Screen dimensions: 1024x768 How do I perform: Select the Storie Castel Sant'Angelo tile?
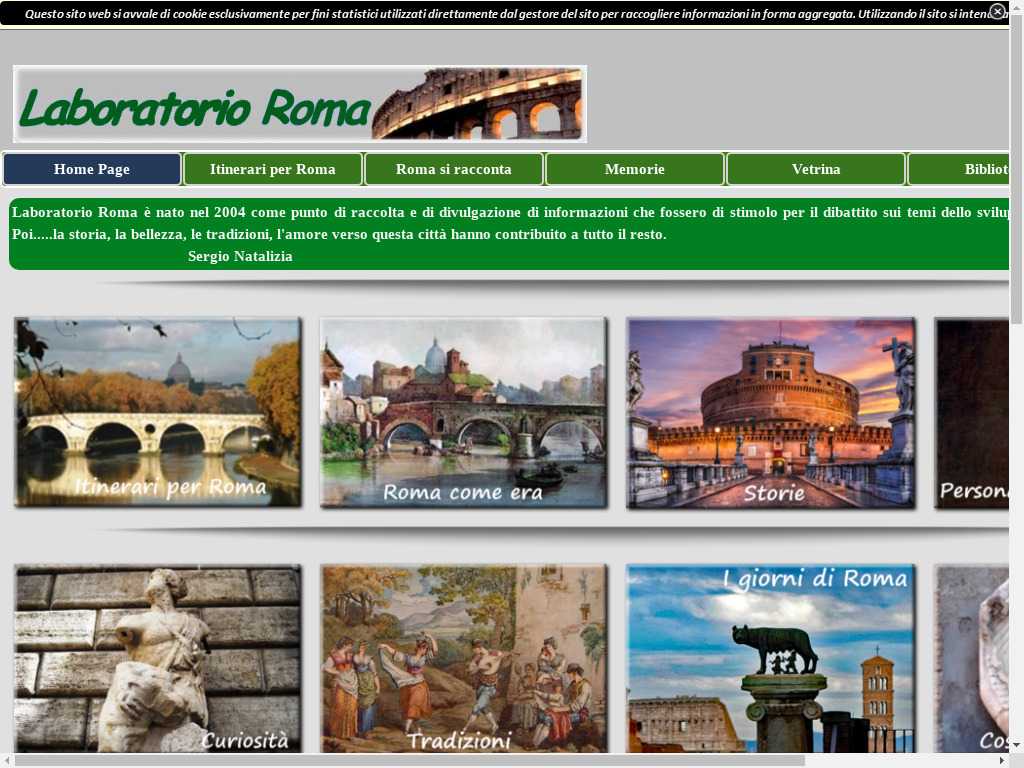click(770, 413)
